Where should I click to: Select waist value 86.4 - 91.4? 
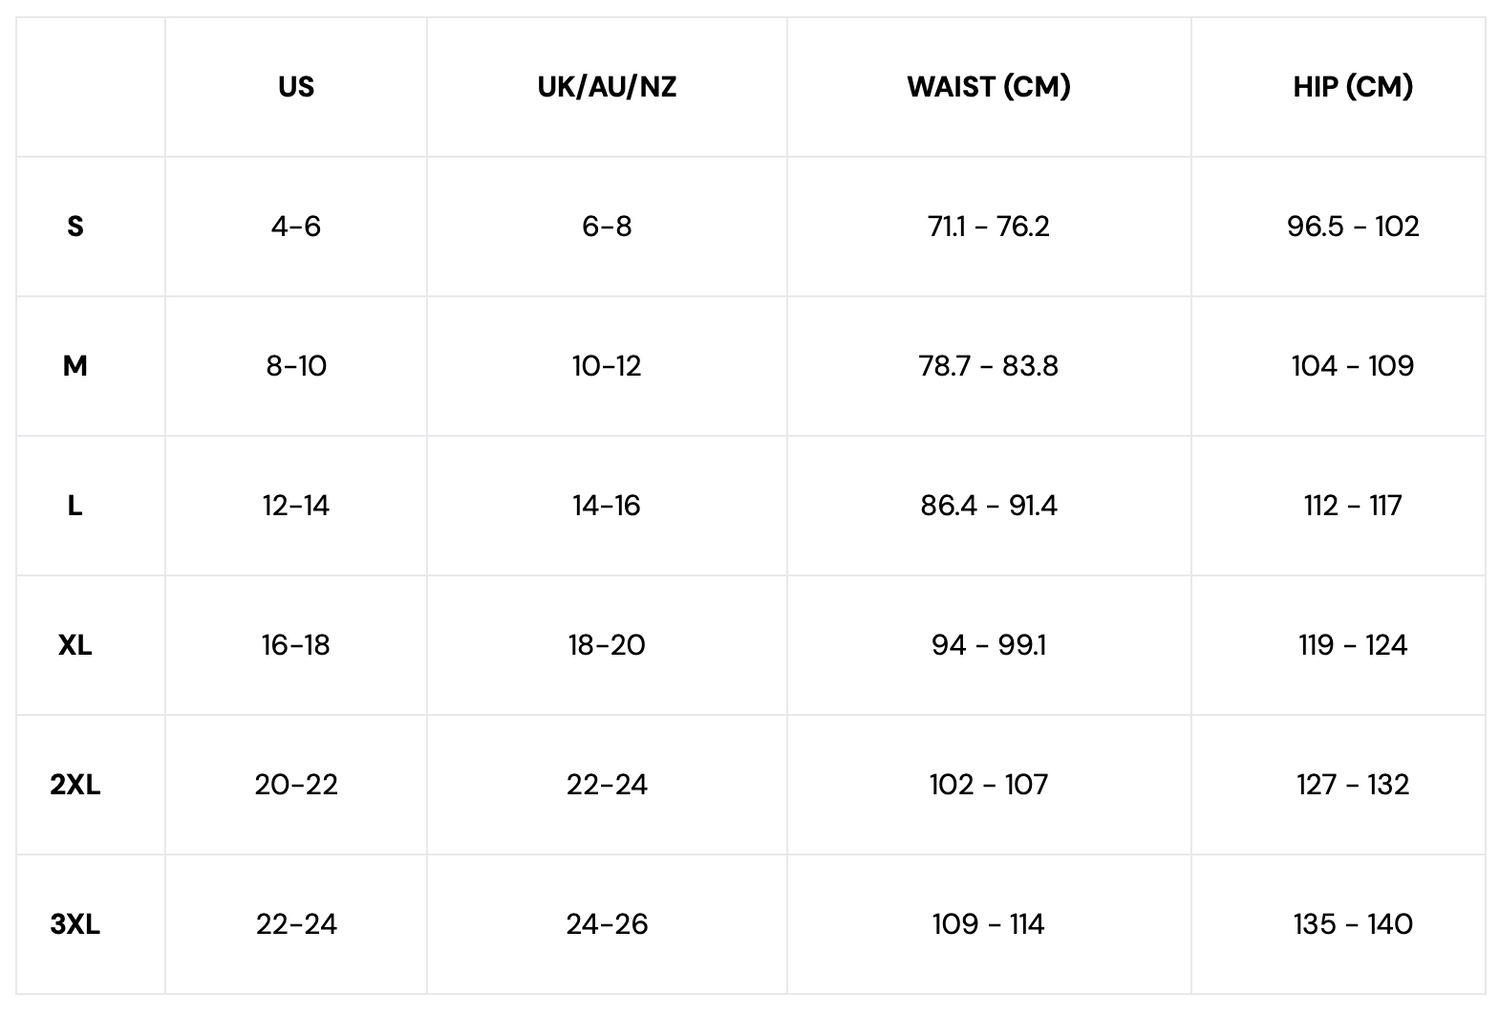click(x=988, y=506)
